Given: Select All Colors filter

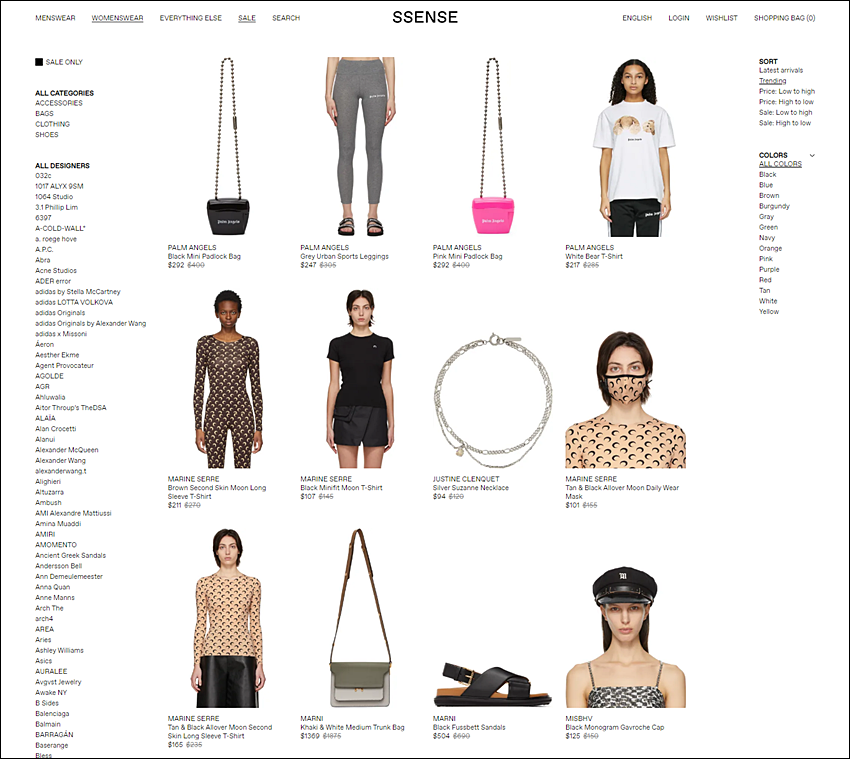Looking at the screenshot, I should pos(780,164).
